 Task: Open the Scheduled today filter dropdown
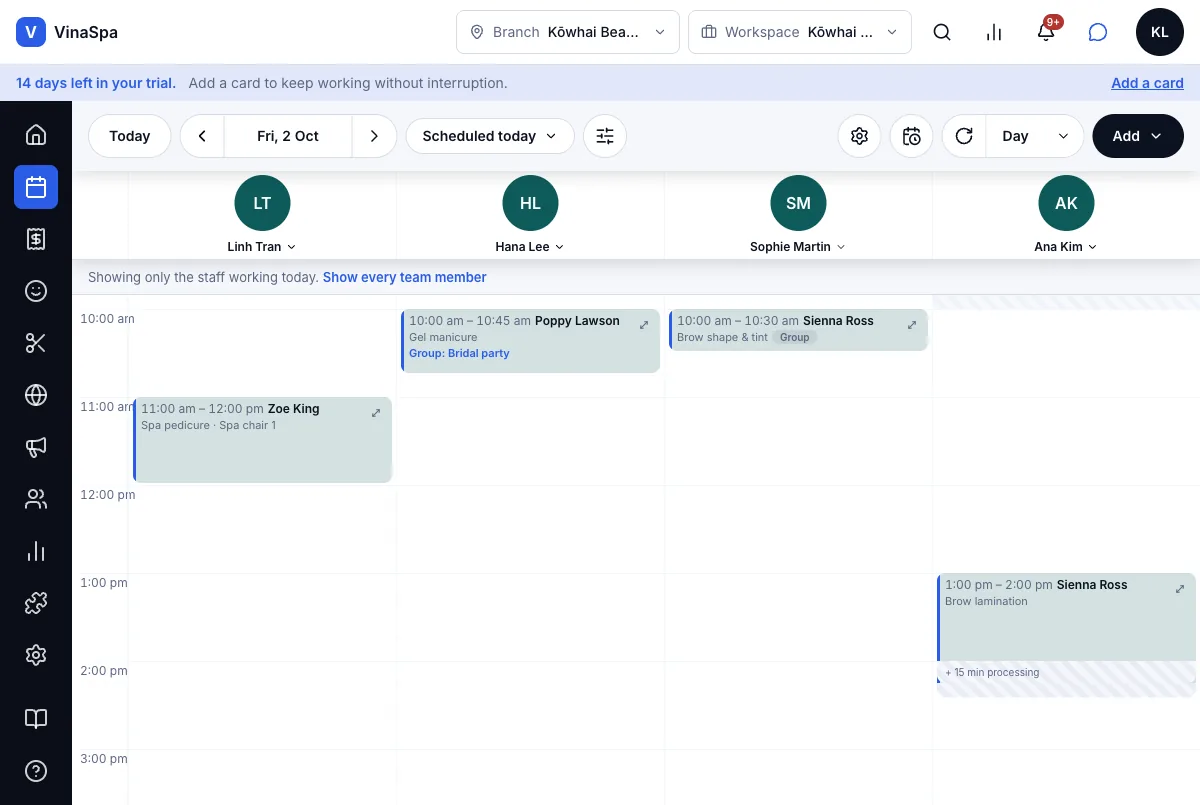pyautogui.click(x=490, y=136)
